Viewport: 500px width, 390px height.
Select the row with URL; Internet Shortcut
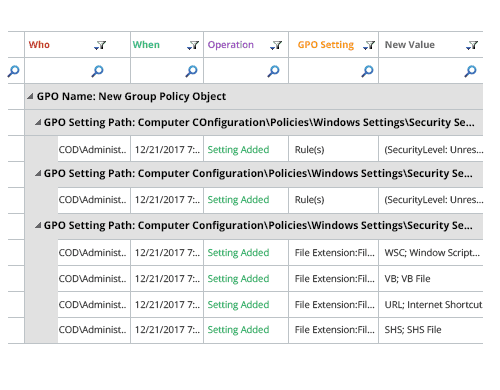tap(270, 305)
